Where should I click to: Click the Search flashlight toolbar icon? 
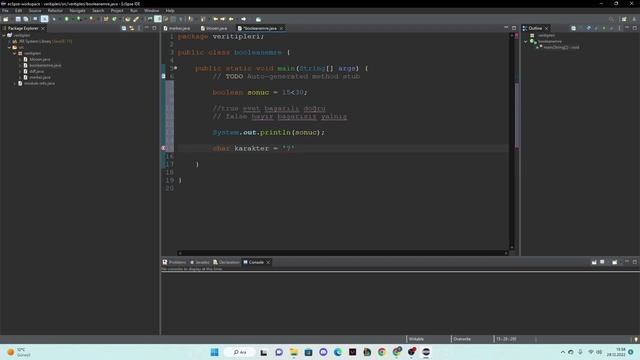[x=136, y=19]
